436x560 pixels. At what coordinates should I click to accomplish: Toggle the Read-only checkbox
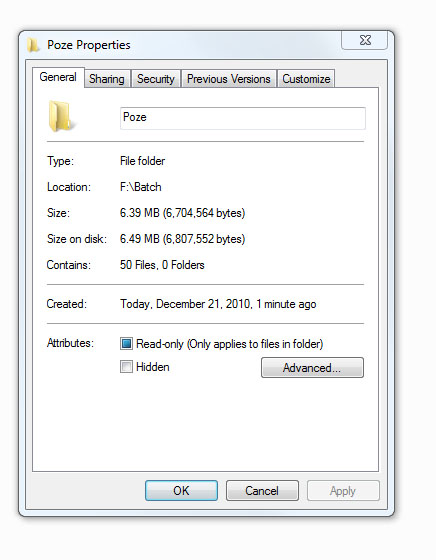pos(126,344)
